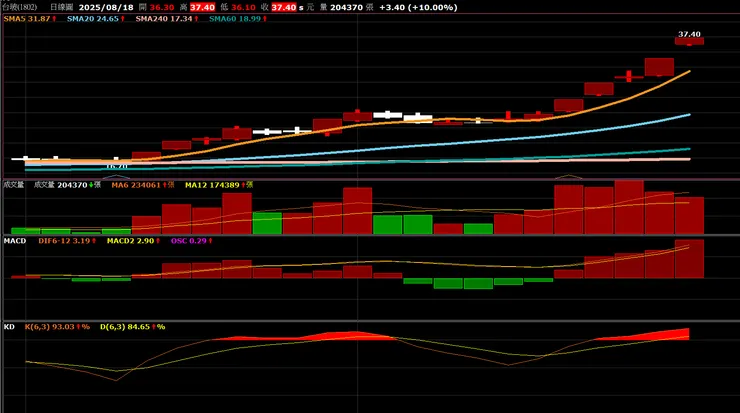Select the OSC 0.29 label

pos(192,241)
